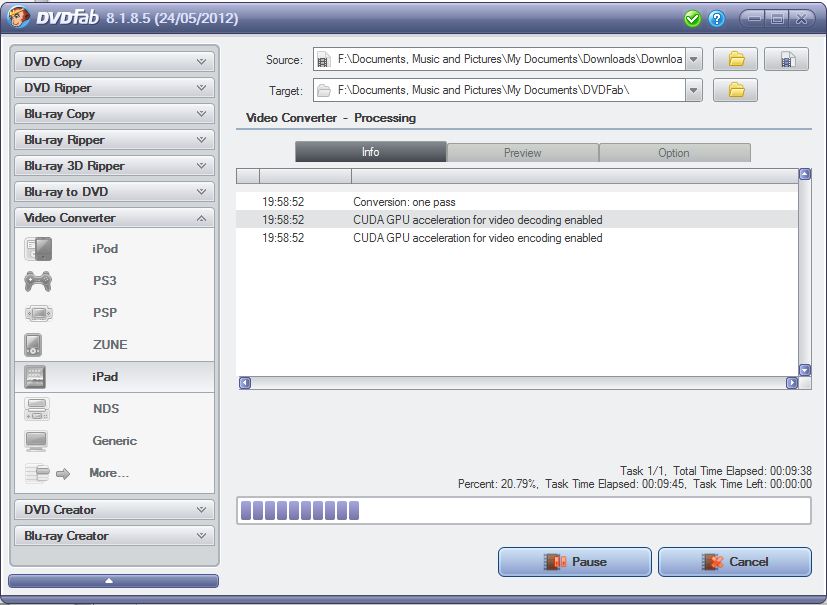Collapse sidebar with bottom blue arrow bar
This screenshot has width=827, height=605.
point(113,581)
